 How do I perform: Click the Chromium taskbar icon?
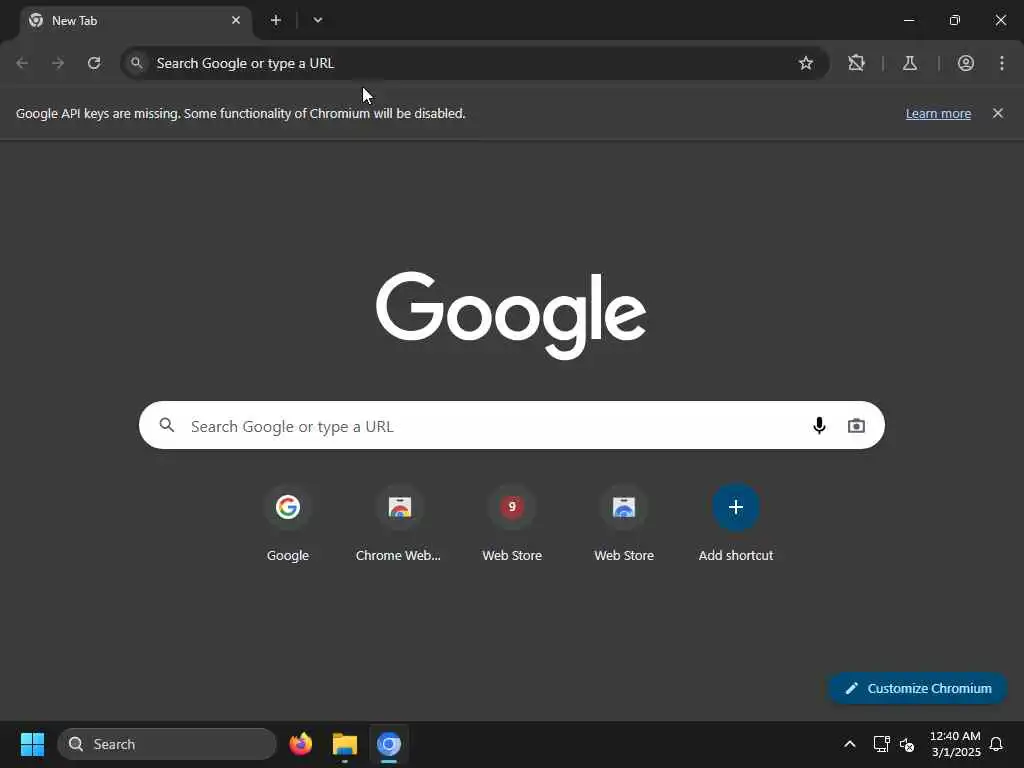click(x=389, y=744)
